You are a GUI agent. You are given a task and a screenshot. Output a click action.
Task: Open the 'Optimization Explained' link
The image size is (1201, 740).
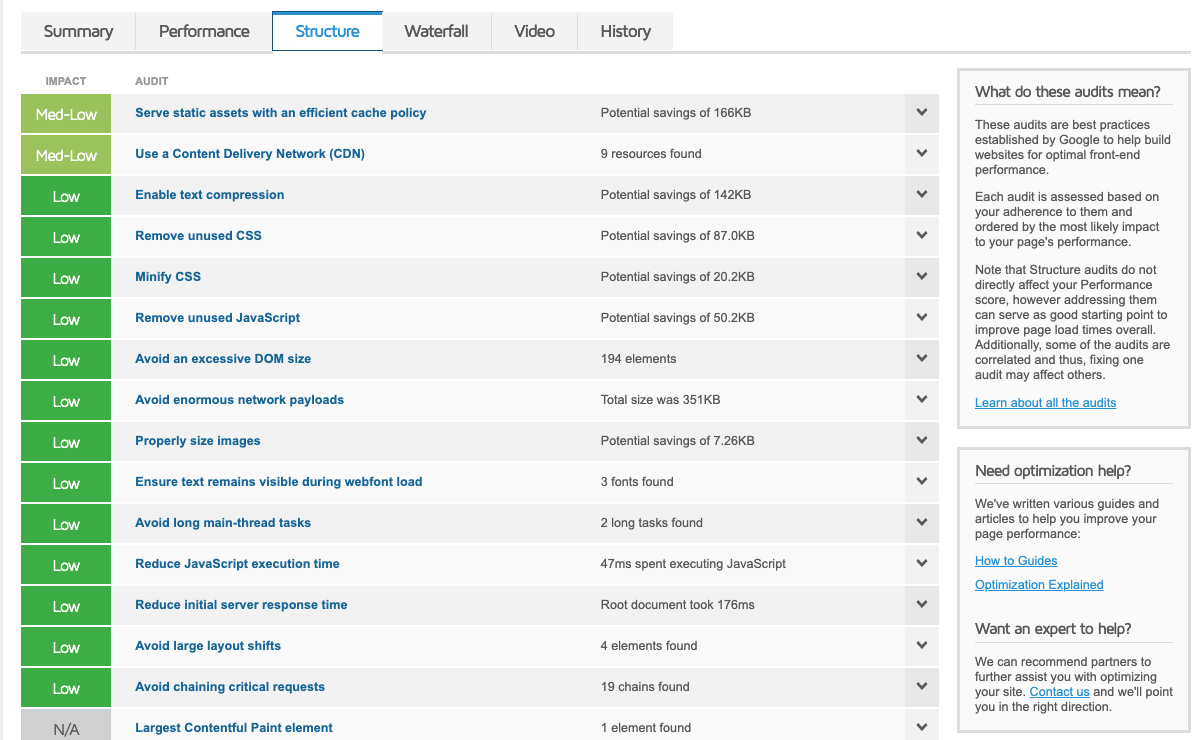click(x=1039, y=585)
